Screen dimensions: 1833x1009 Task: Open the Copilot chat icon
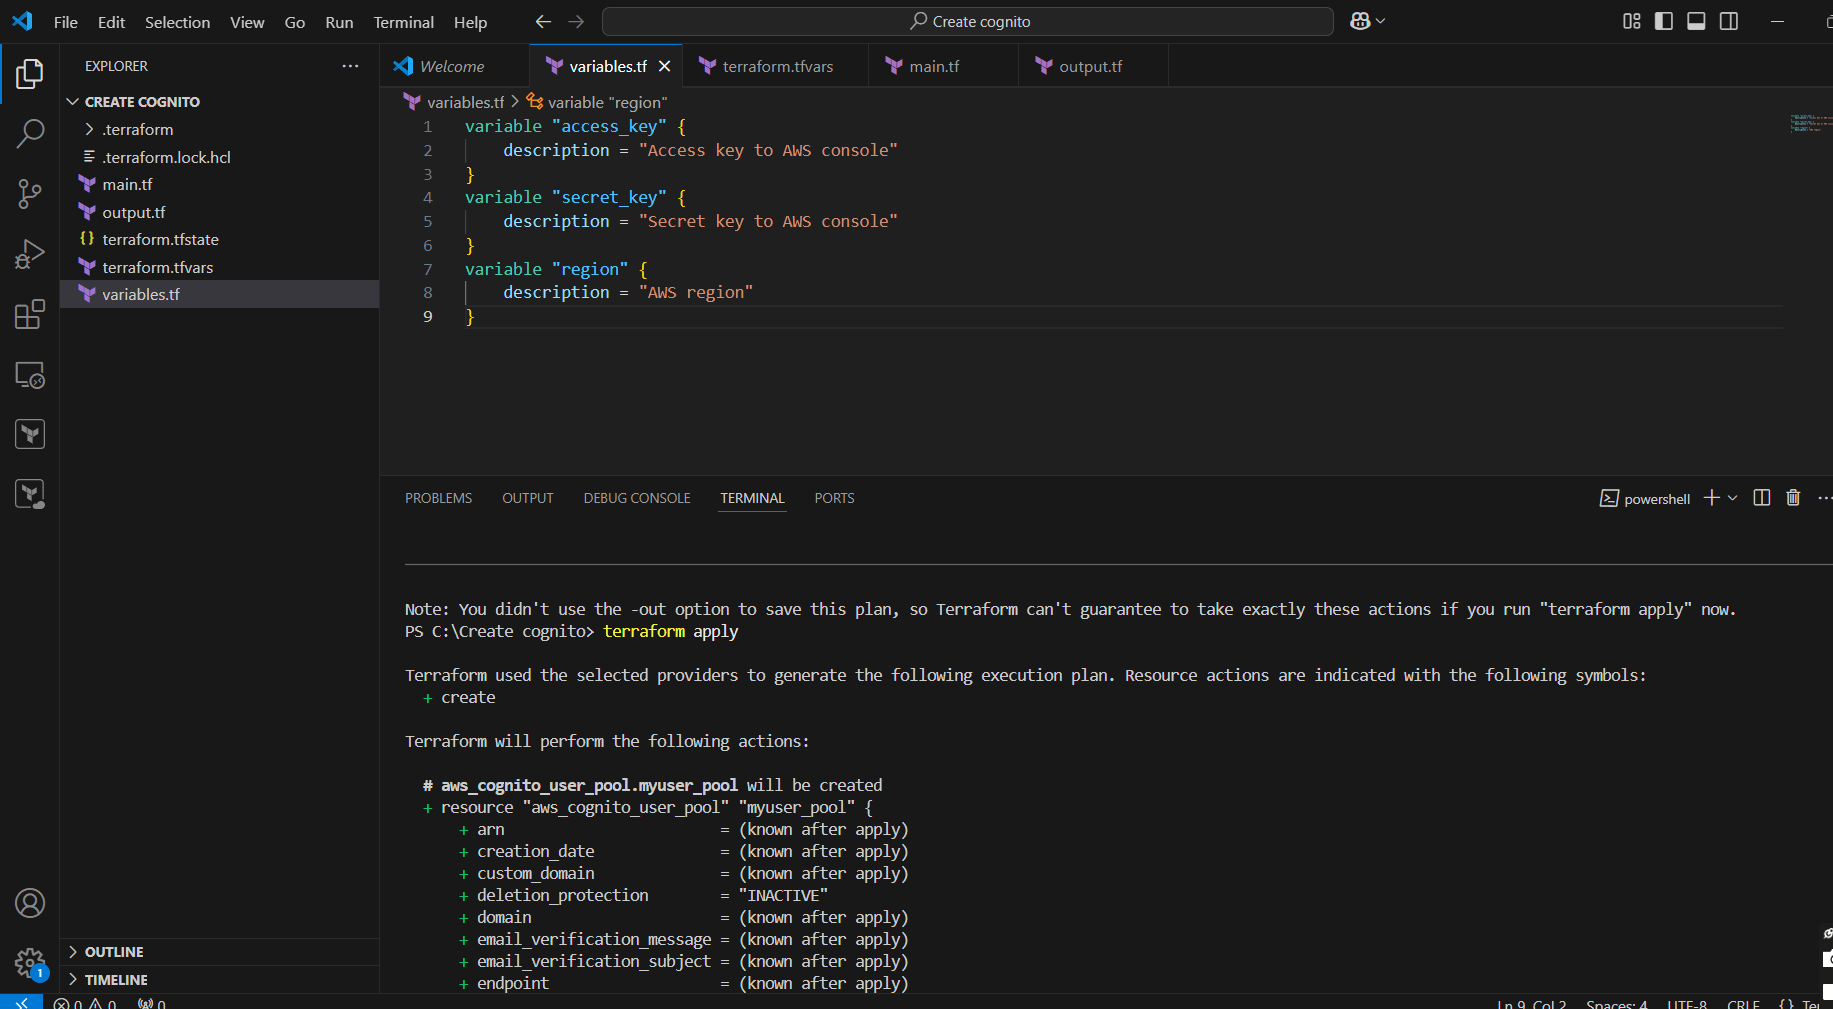(1360, 21)
